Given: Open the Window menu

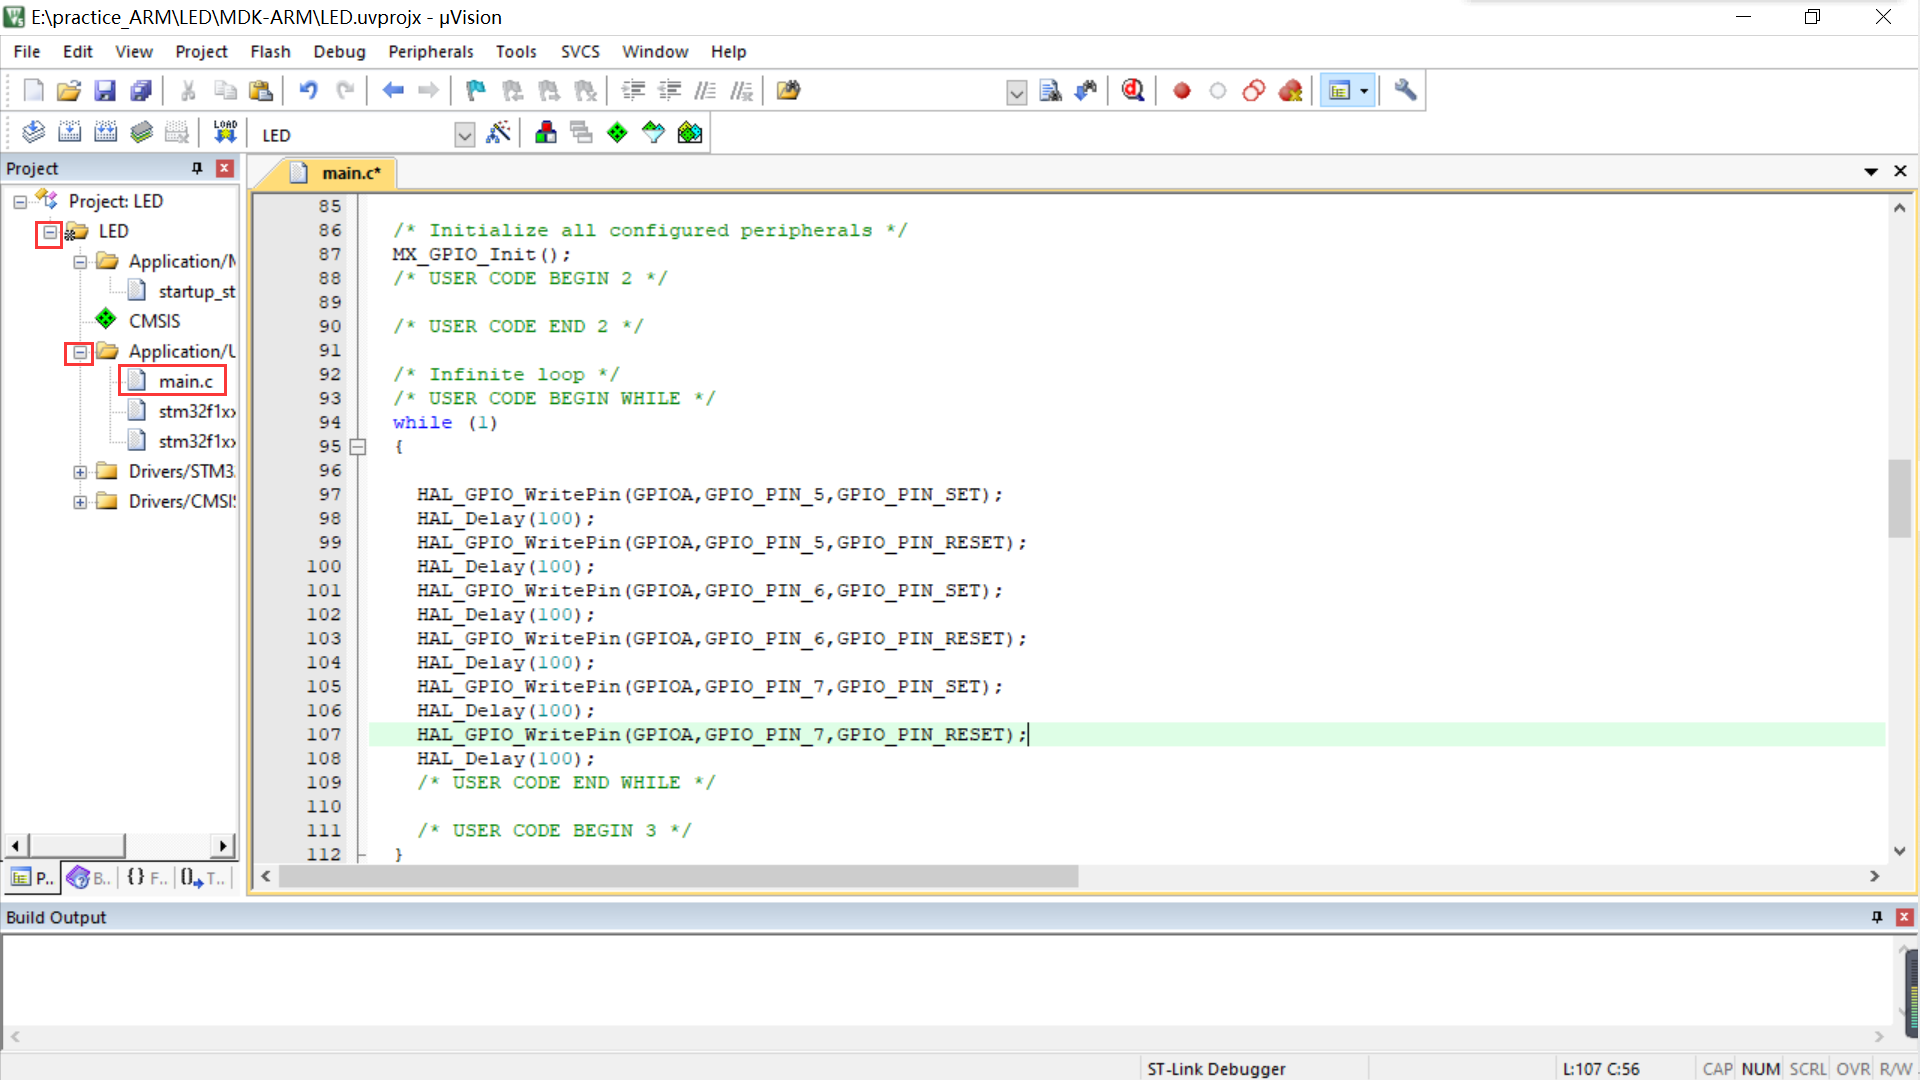Looking at the screenshot, I should click(655, 51).
